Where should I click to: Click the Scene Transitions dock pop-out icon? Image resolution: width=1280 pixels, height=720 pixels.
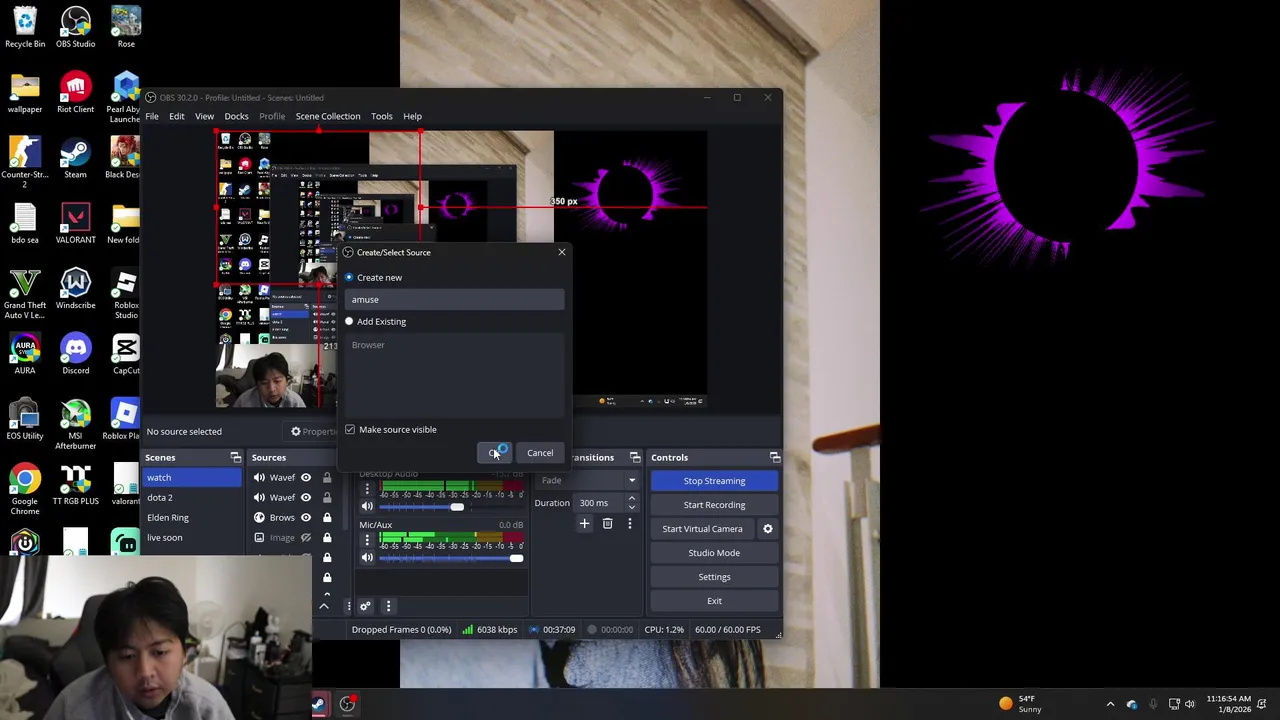point(634,457)
